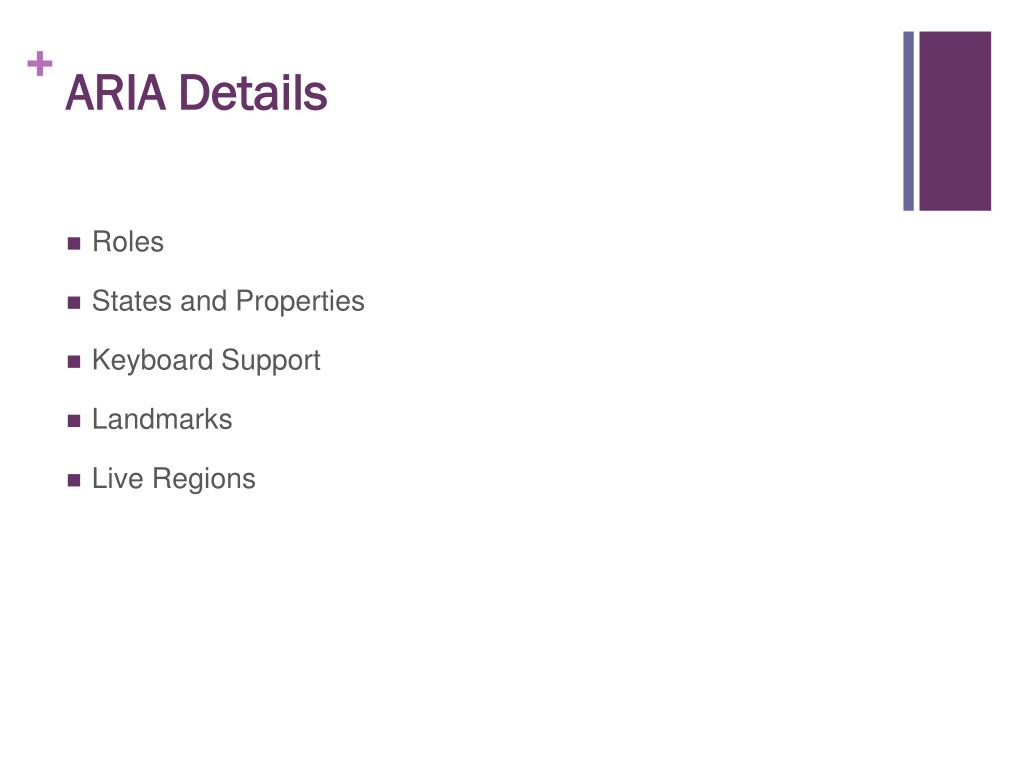
Task: Click the word ARIA in the title
Action: (116, 93)
